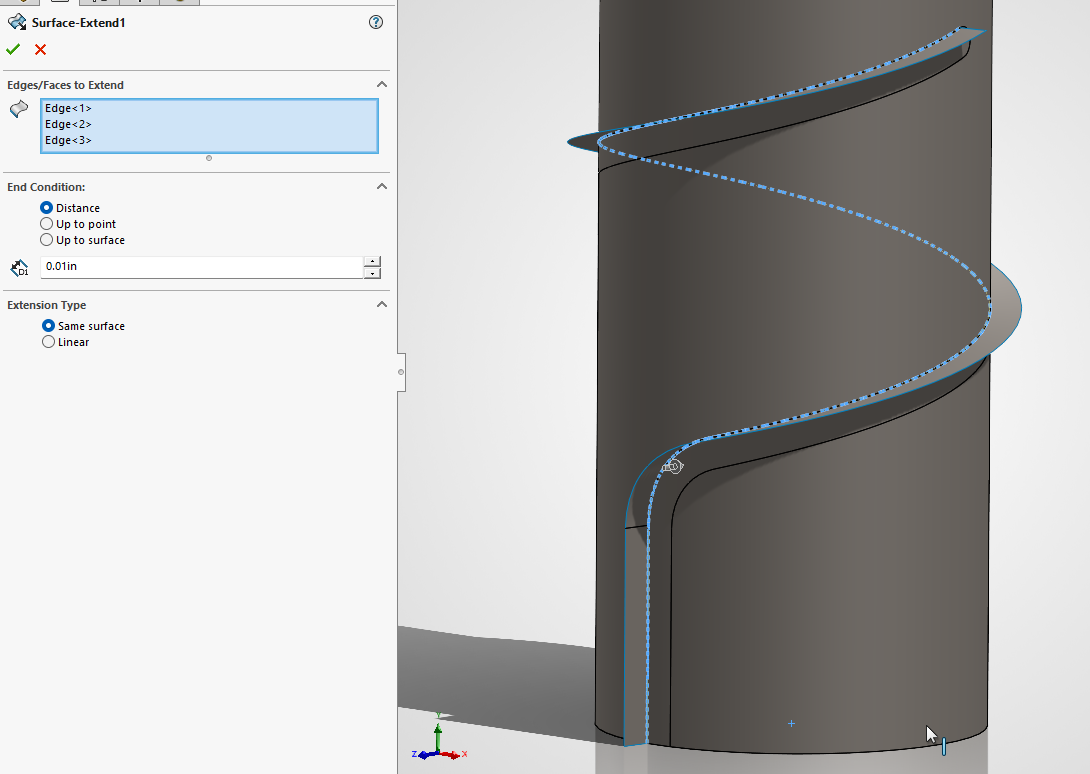Choose Distance end condition
1090x774 pixels.
(x=47, y=208)
